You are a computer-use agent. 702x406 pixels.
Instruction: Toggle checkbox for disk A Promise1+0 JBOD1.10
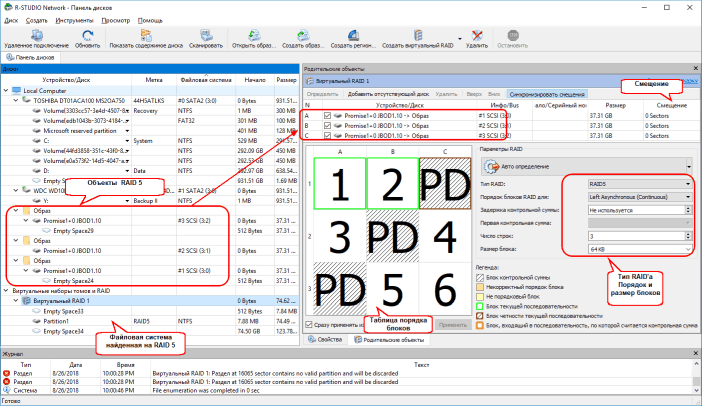pyautogui.click(x=327, y=115)
